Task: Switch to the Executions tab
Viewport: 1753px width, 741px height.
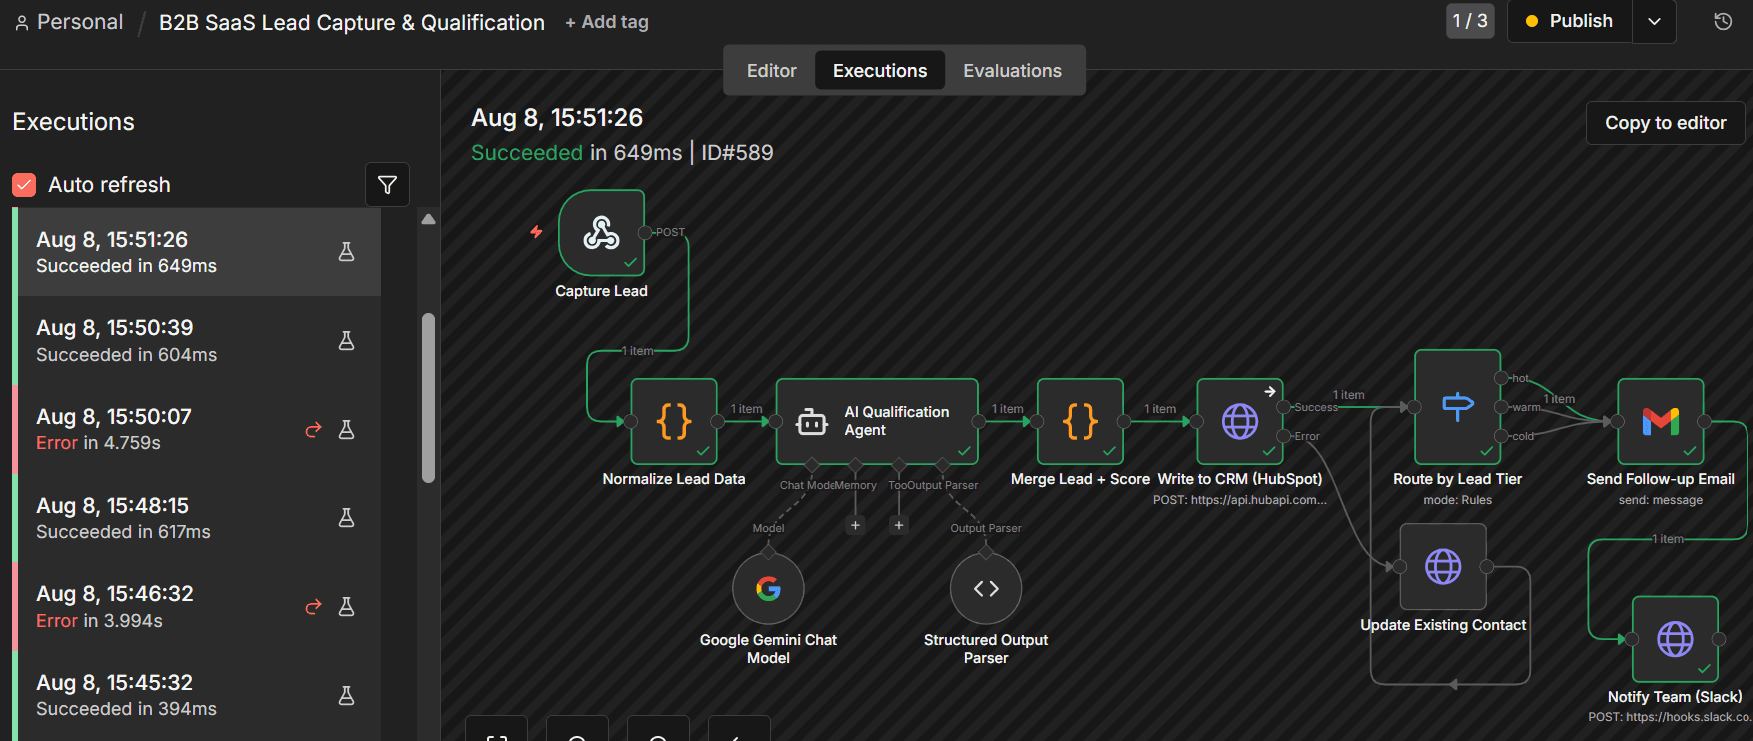Action: tap(880, 71)
